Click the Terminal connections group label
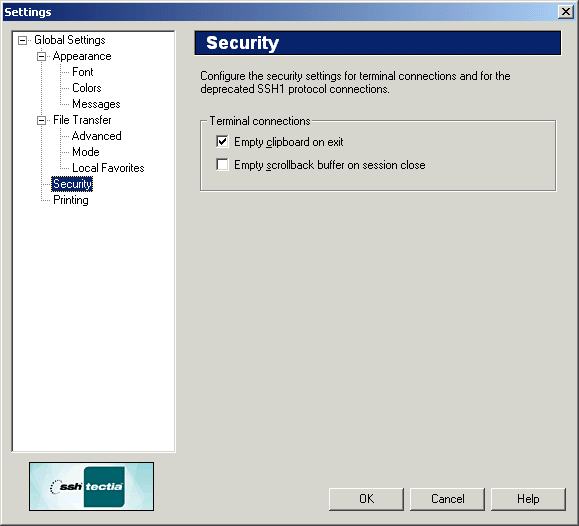This screenshot has height=526, width=579. coord(260,121)
